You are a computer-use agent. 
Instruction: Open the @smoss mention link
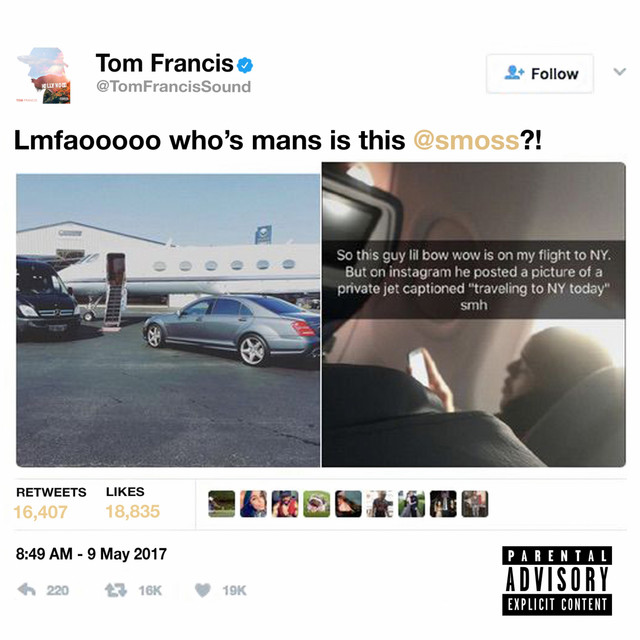click(x=466, y=140)
